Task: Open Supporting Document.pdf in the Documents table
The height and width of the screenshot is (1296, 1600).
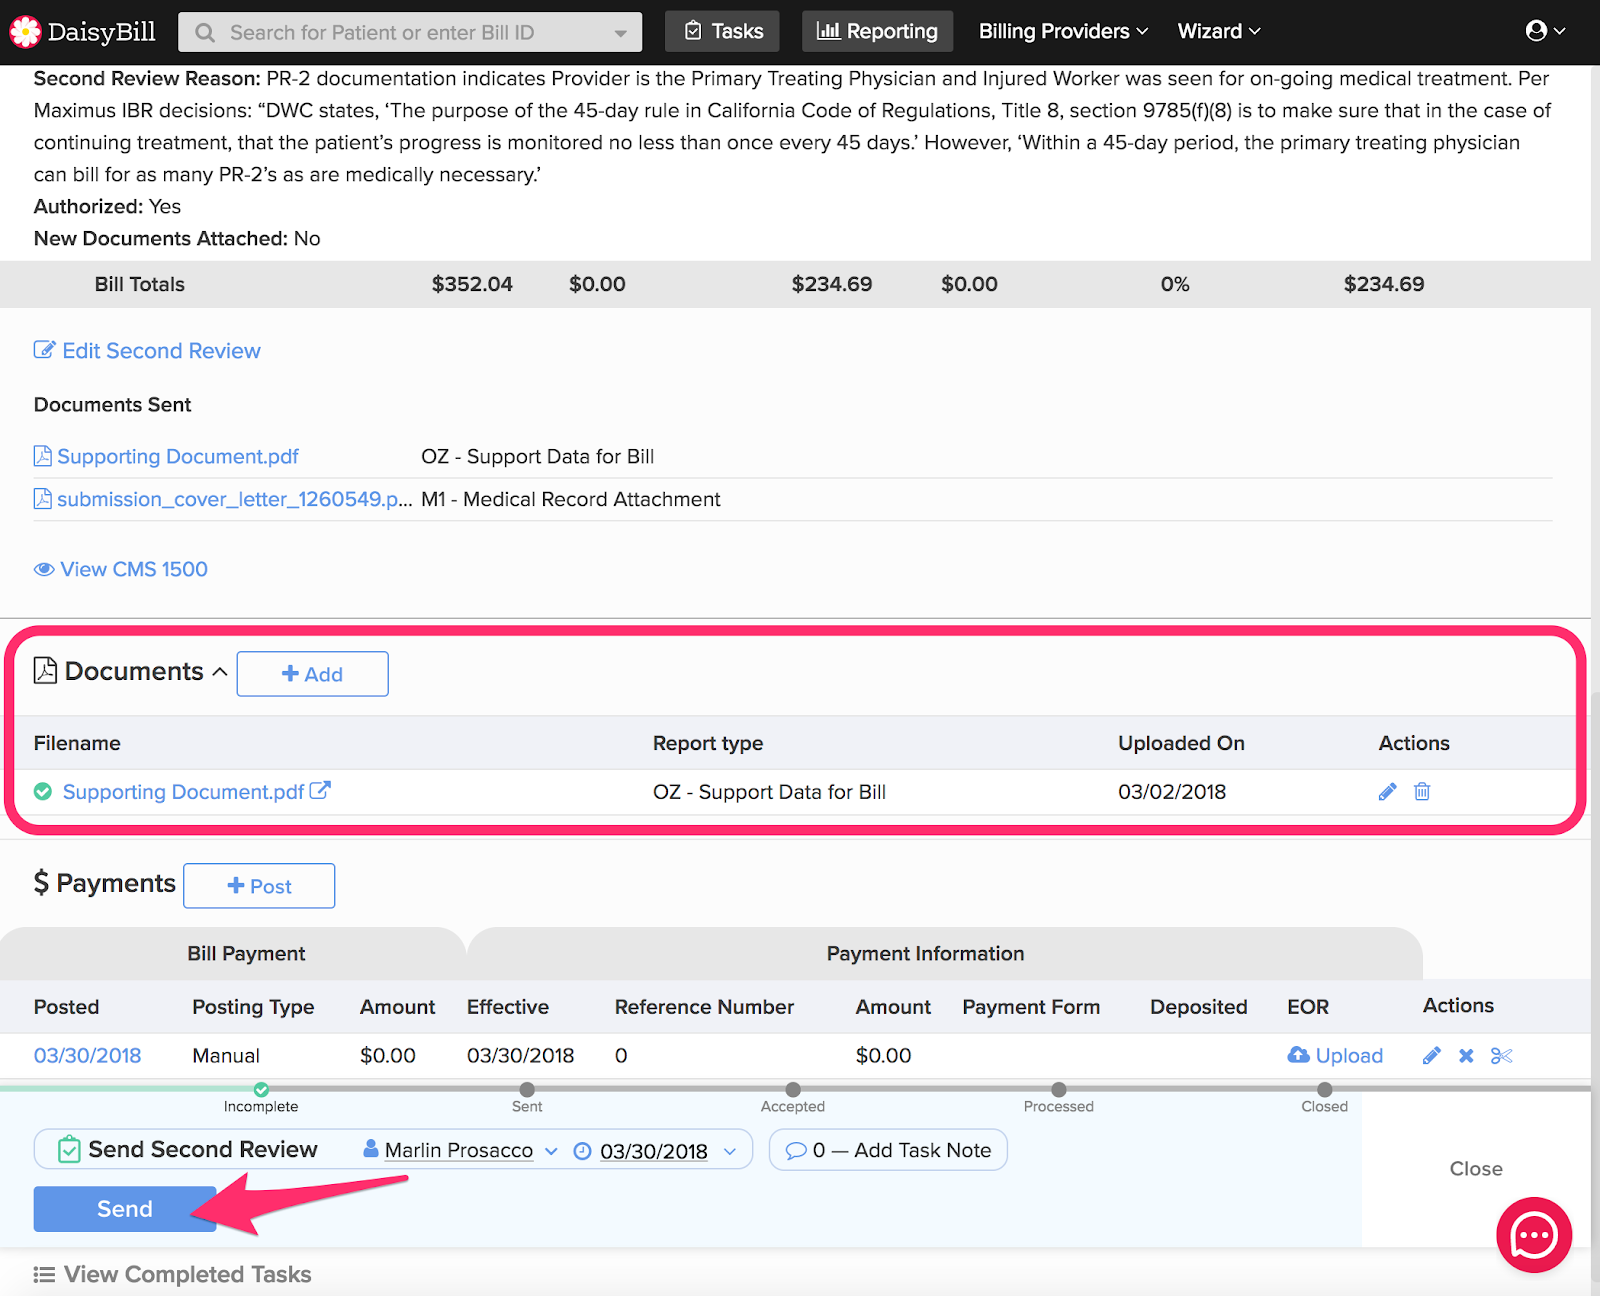Action: (x=183, y=792)
